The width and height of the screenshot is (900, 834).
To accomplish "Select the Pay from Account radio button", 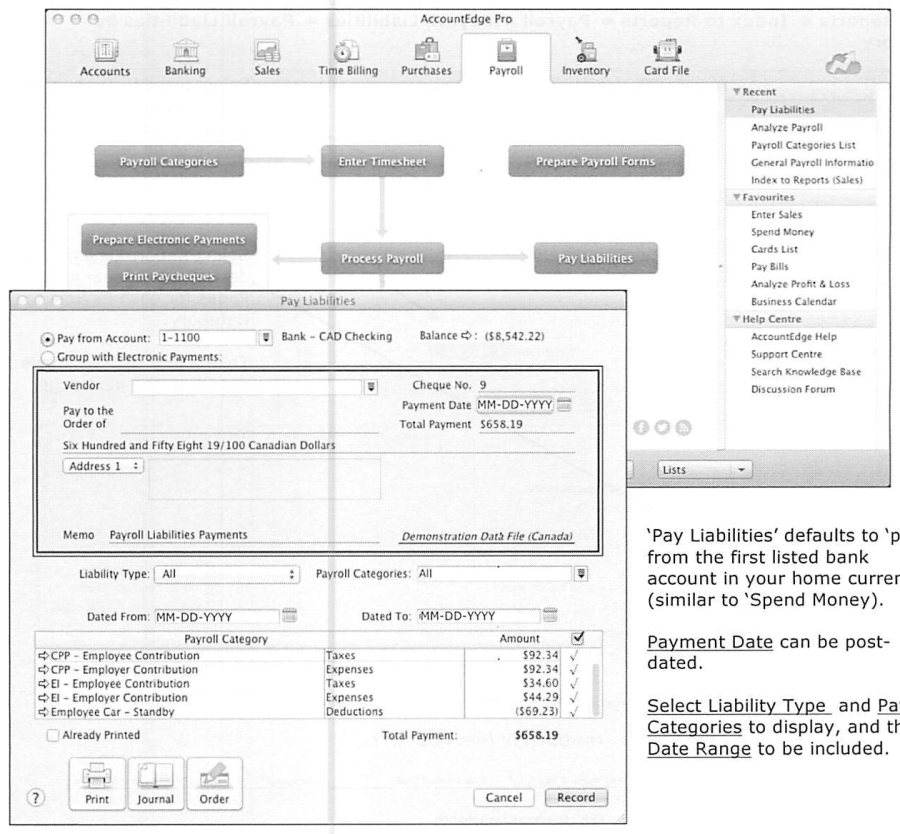I will point(48,339).
